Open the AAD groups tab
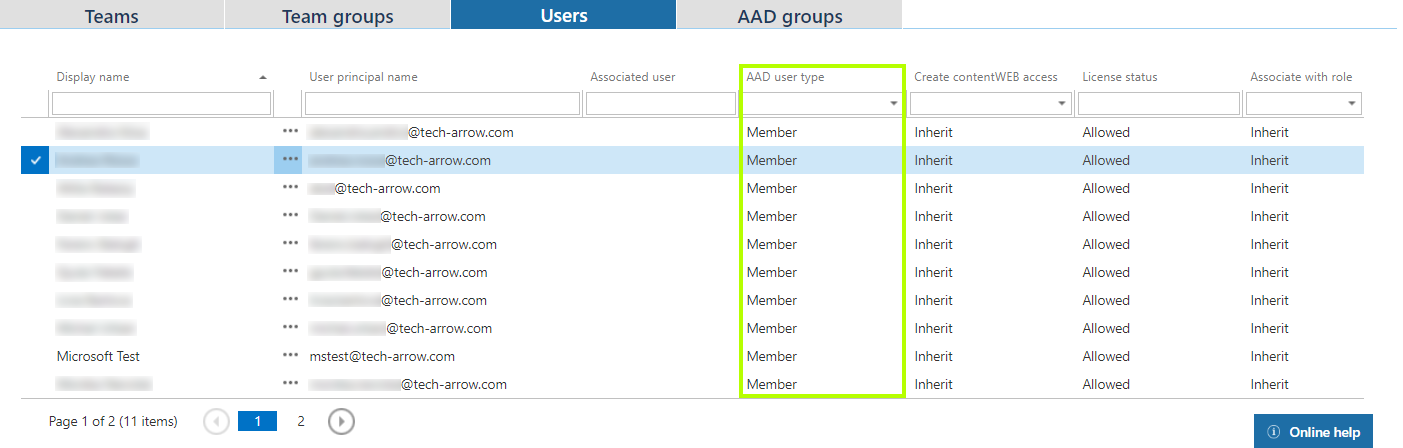The image size is (1403, 448). [x=789, y=16]
